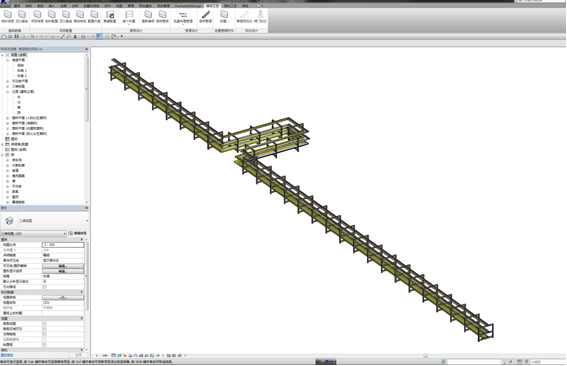Expand the 天花板平面 ceiling plans tree node

point(8,81)
